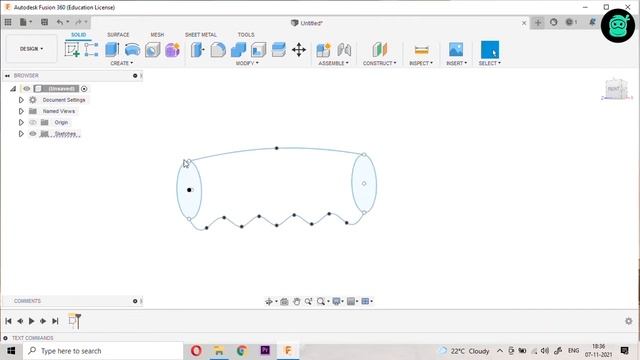Click the Offset Plane construct icon
The height and width of the screenshot is (360, 640).
click(380, 50)
